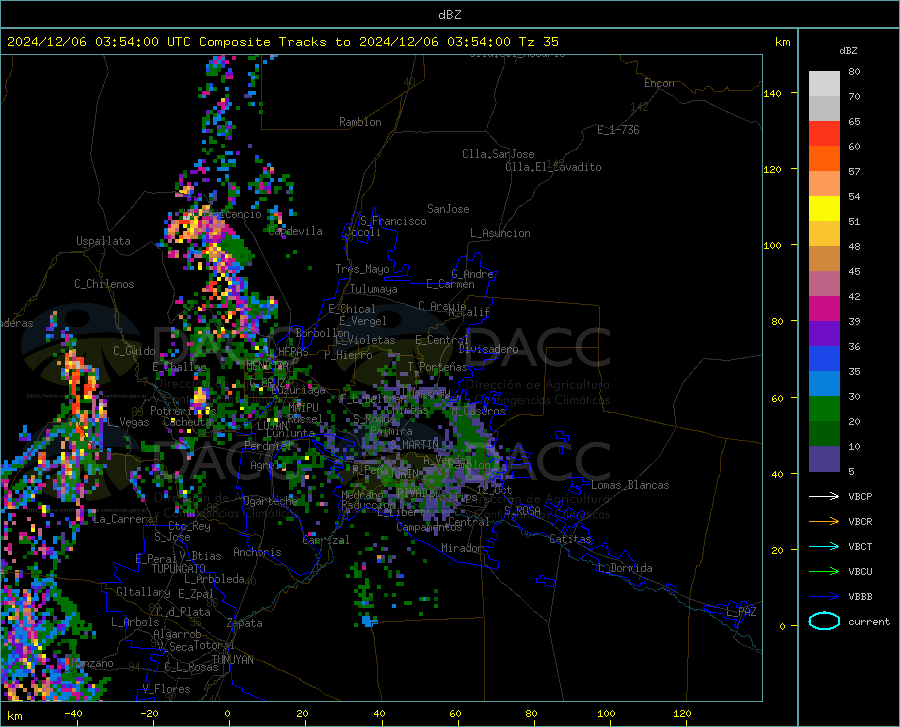Click the cyan VBCT arrow in the legend

[824, 546]
